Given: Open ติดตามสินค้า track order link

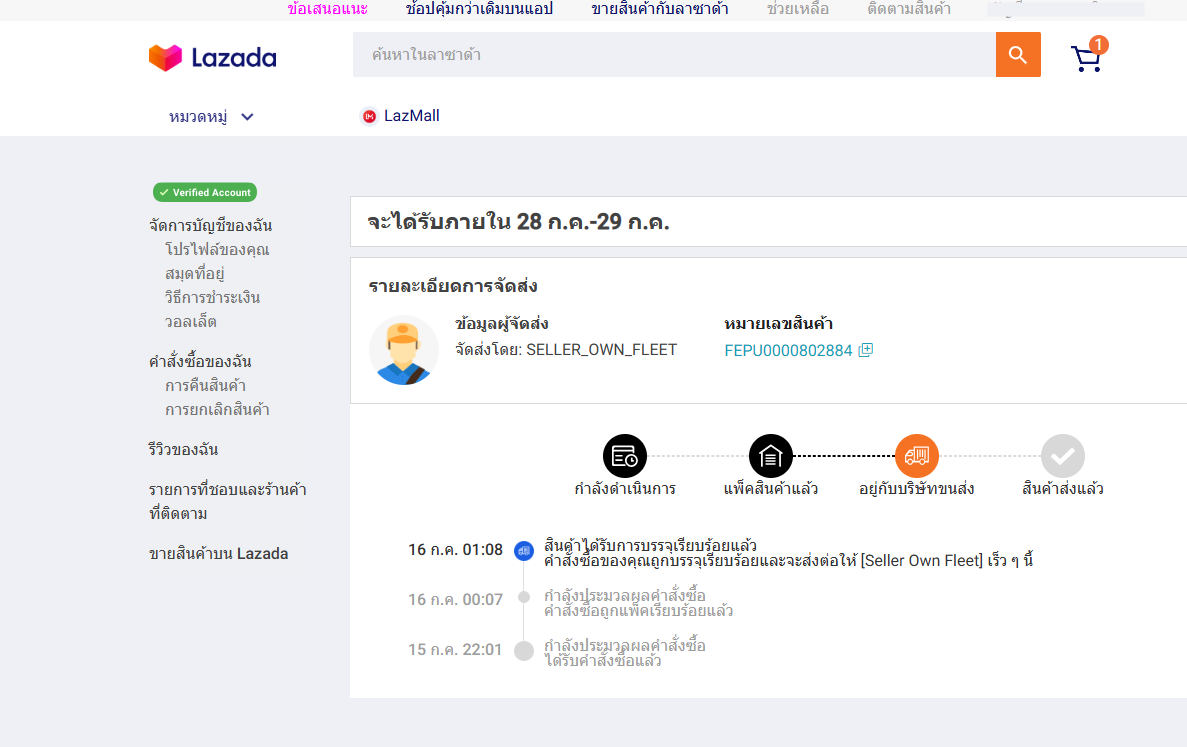Looking at the screenshot, I should pos(909,9).
